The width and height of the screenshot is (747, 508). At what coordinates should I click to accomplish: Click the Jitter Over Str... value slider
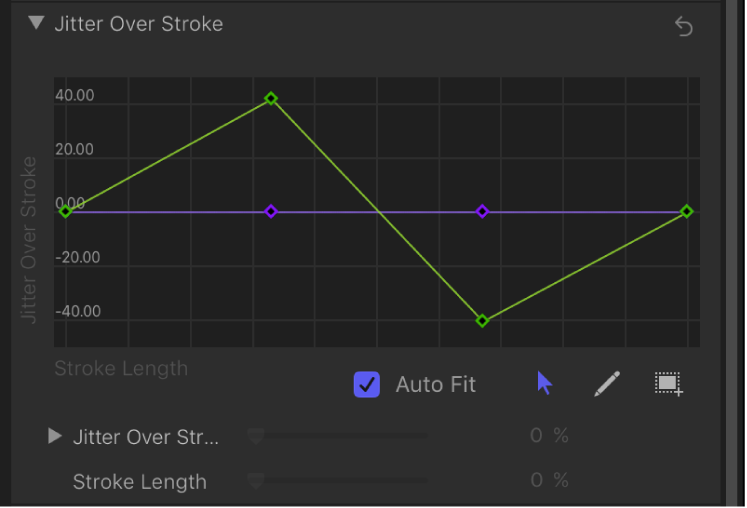coord(340,436)
